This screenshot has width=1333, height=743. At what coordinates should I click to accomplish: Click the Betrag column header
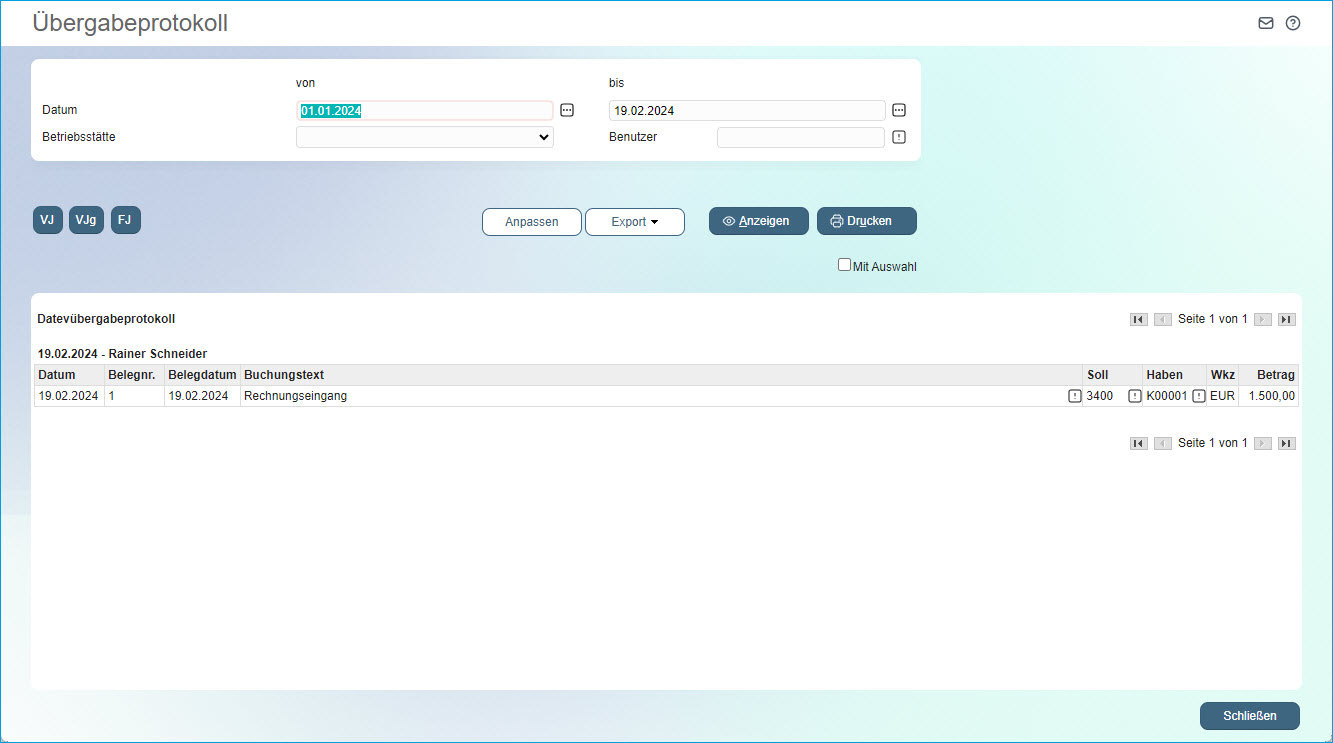(1268, 375)
